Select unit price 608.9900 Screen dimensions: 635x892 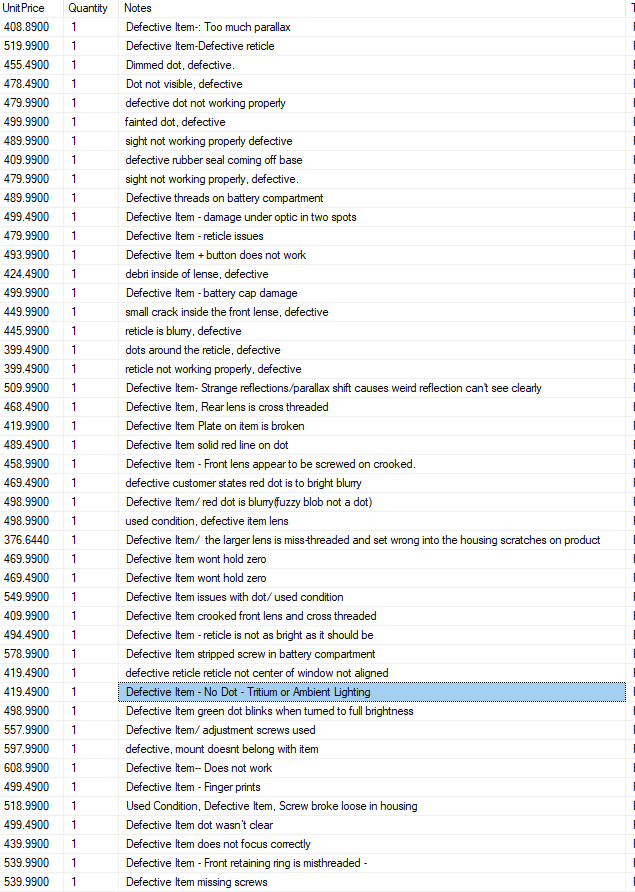31,768
